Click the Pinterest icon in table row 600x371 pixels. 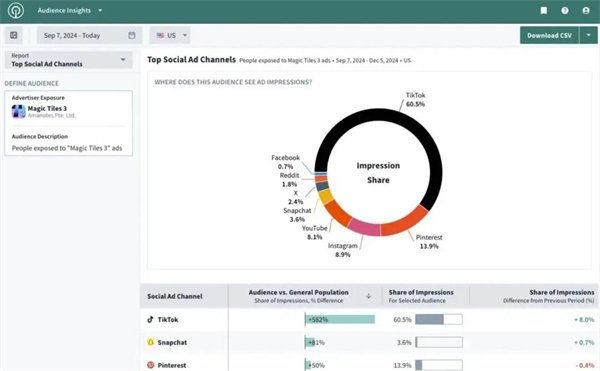pyautogui.click(x=151, y=365)
